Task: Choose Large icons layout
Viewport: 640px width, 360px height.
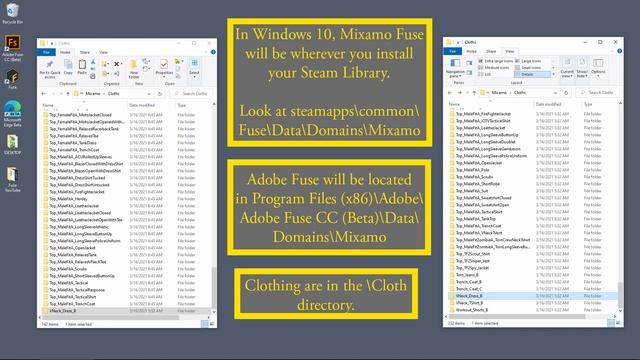Action: (x=528, y=61)
